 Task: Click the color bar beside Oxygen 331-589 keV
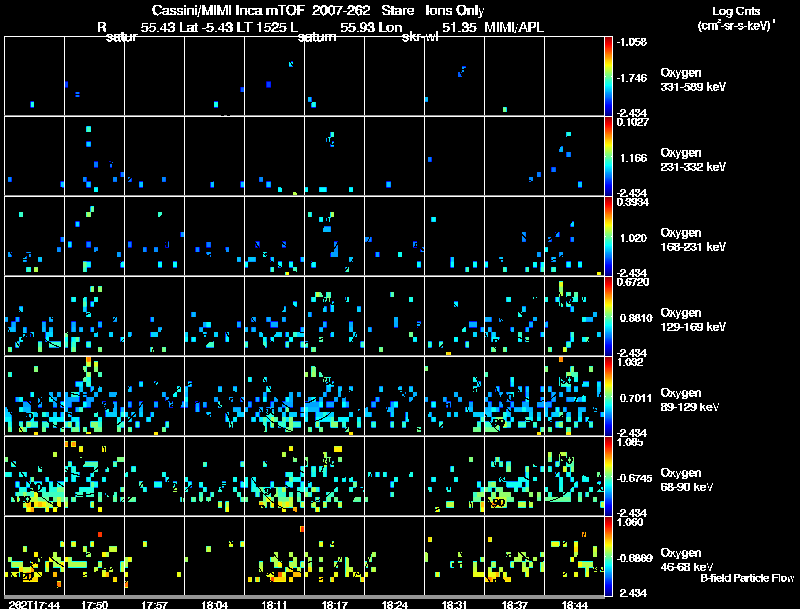coord(608,76)
